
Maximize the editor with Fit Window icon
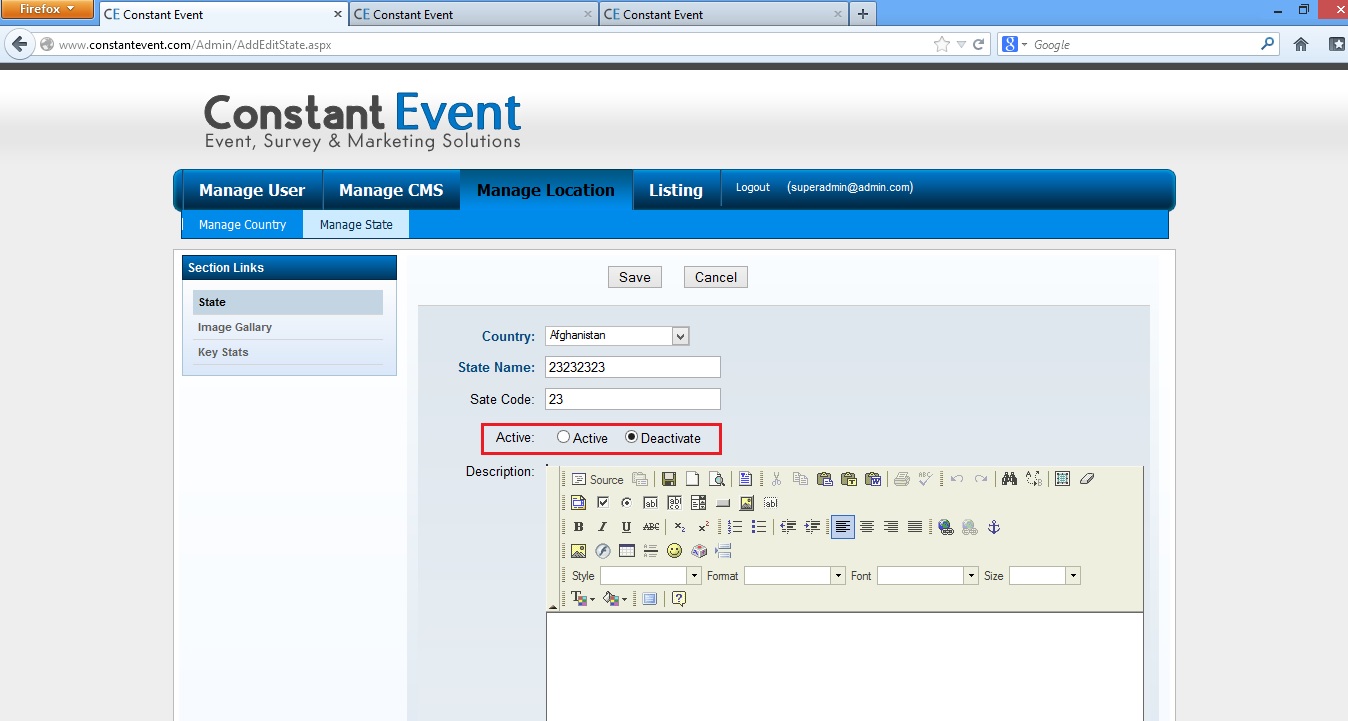[x=649, y=599]
